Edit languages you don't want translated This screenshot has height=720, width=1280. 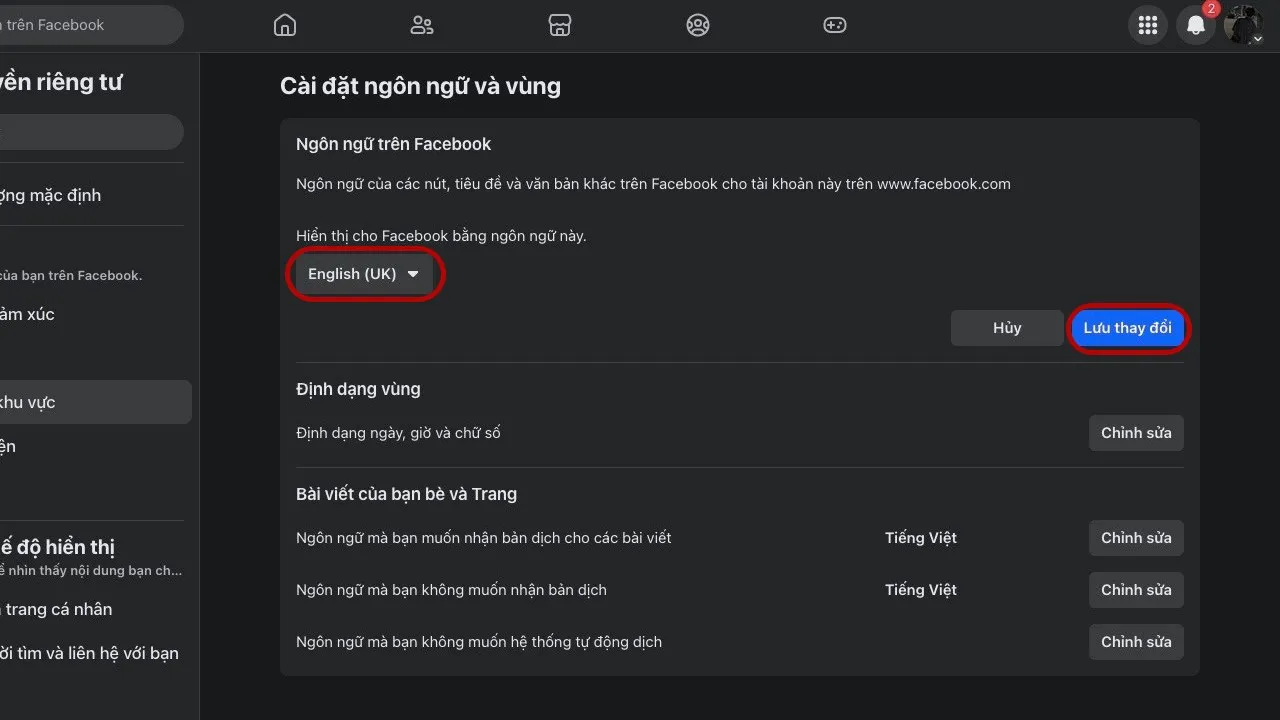1136,590
